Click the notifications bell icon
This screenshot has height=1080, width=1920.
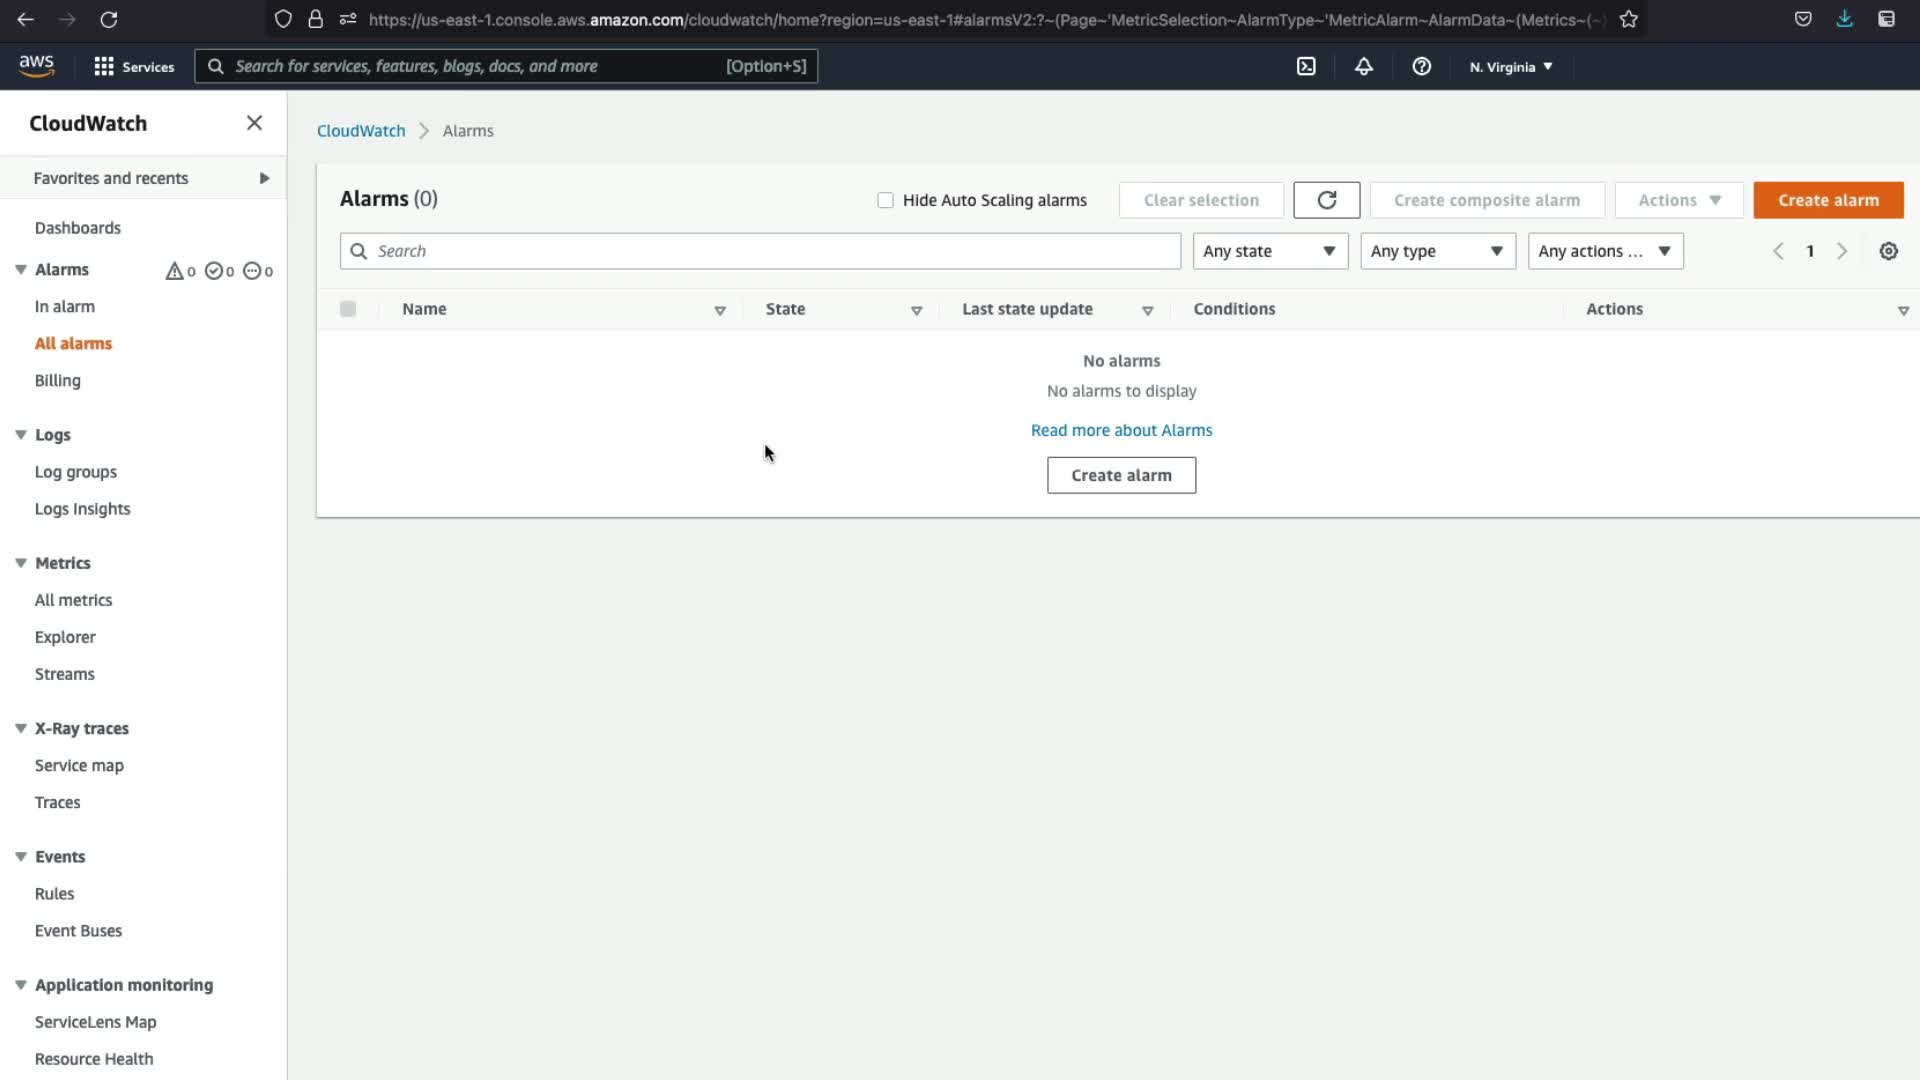pos(1364,66)
